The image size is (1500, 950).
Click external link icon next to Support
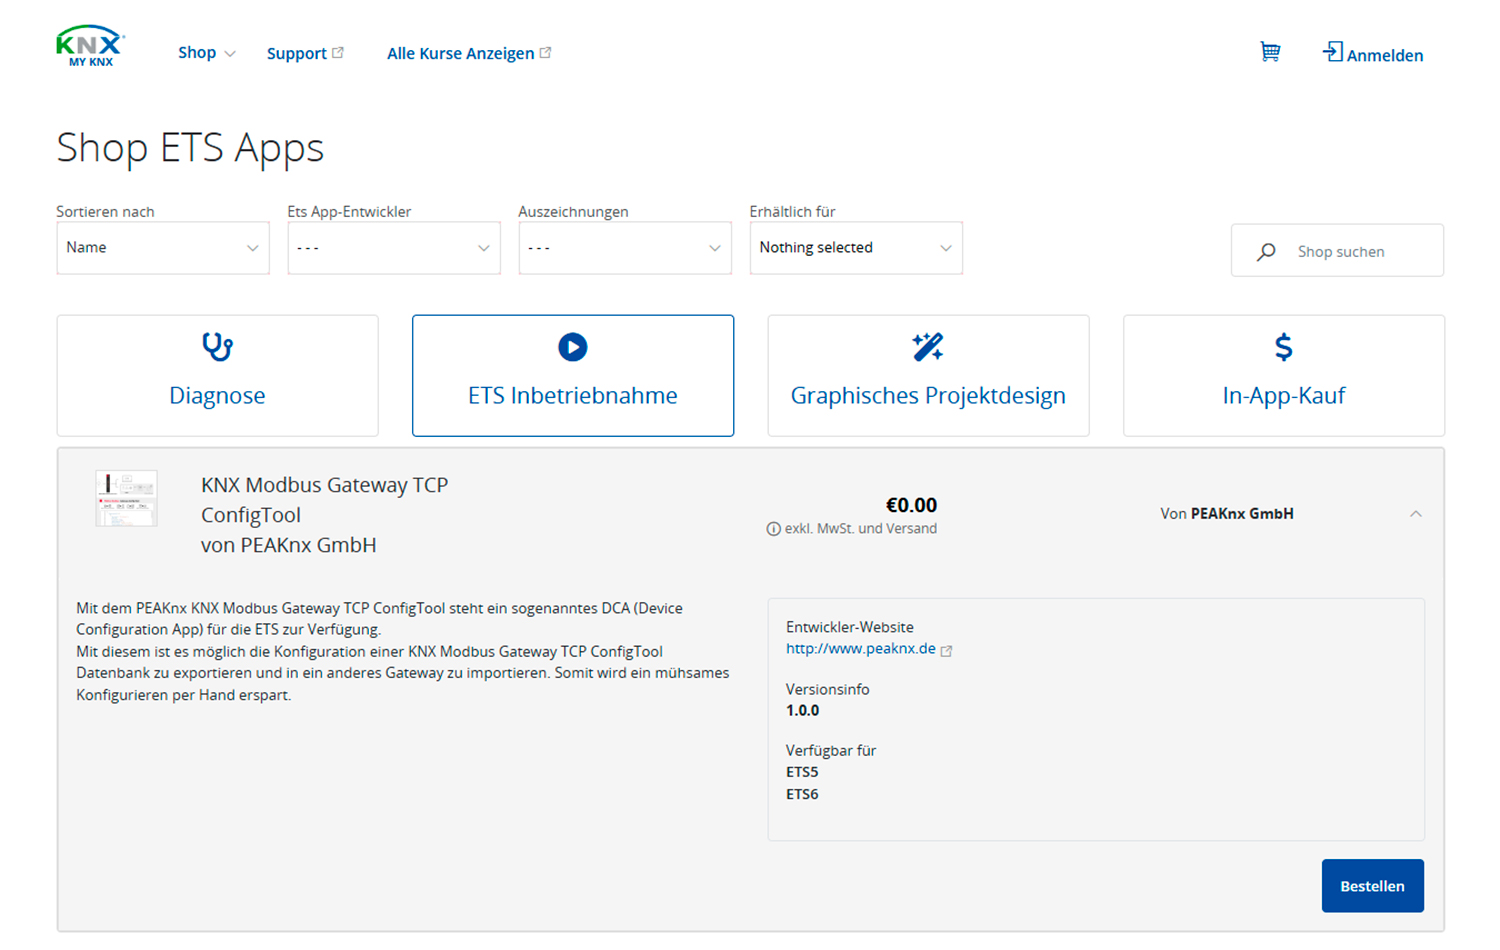pos(338,52)
